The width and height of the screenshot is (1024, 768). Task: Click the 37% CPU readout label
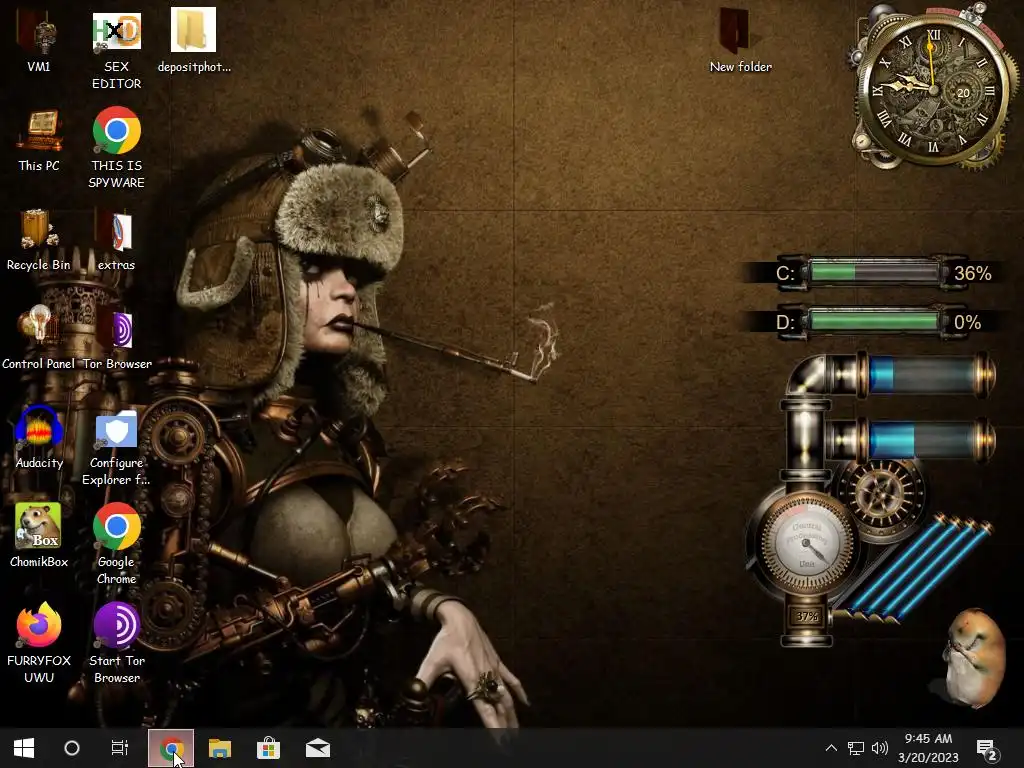807,616
